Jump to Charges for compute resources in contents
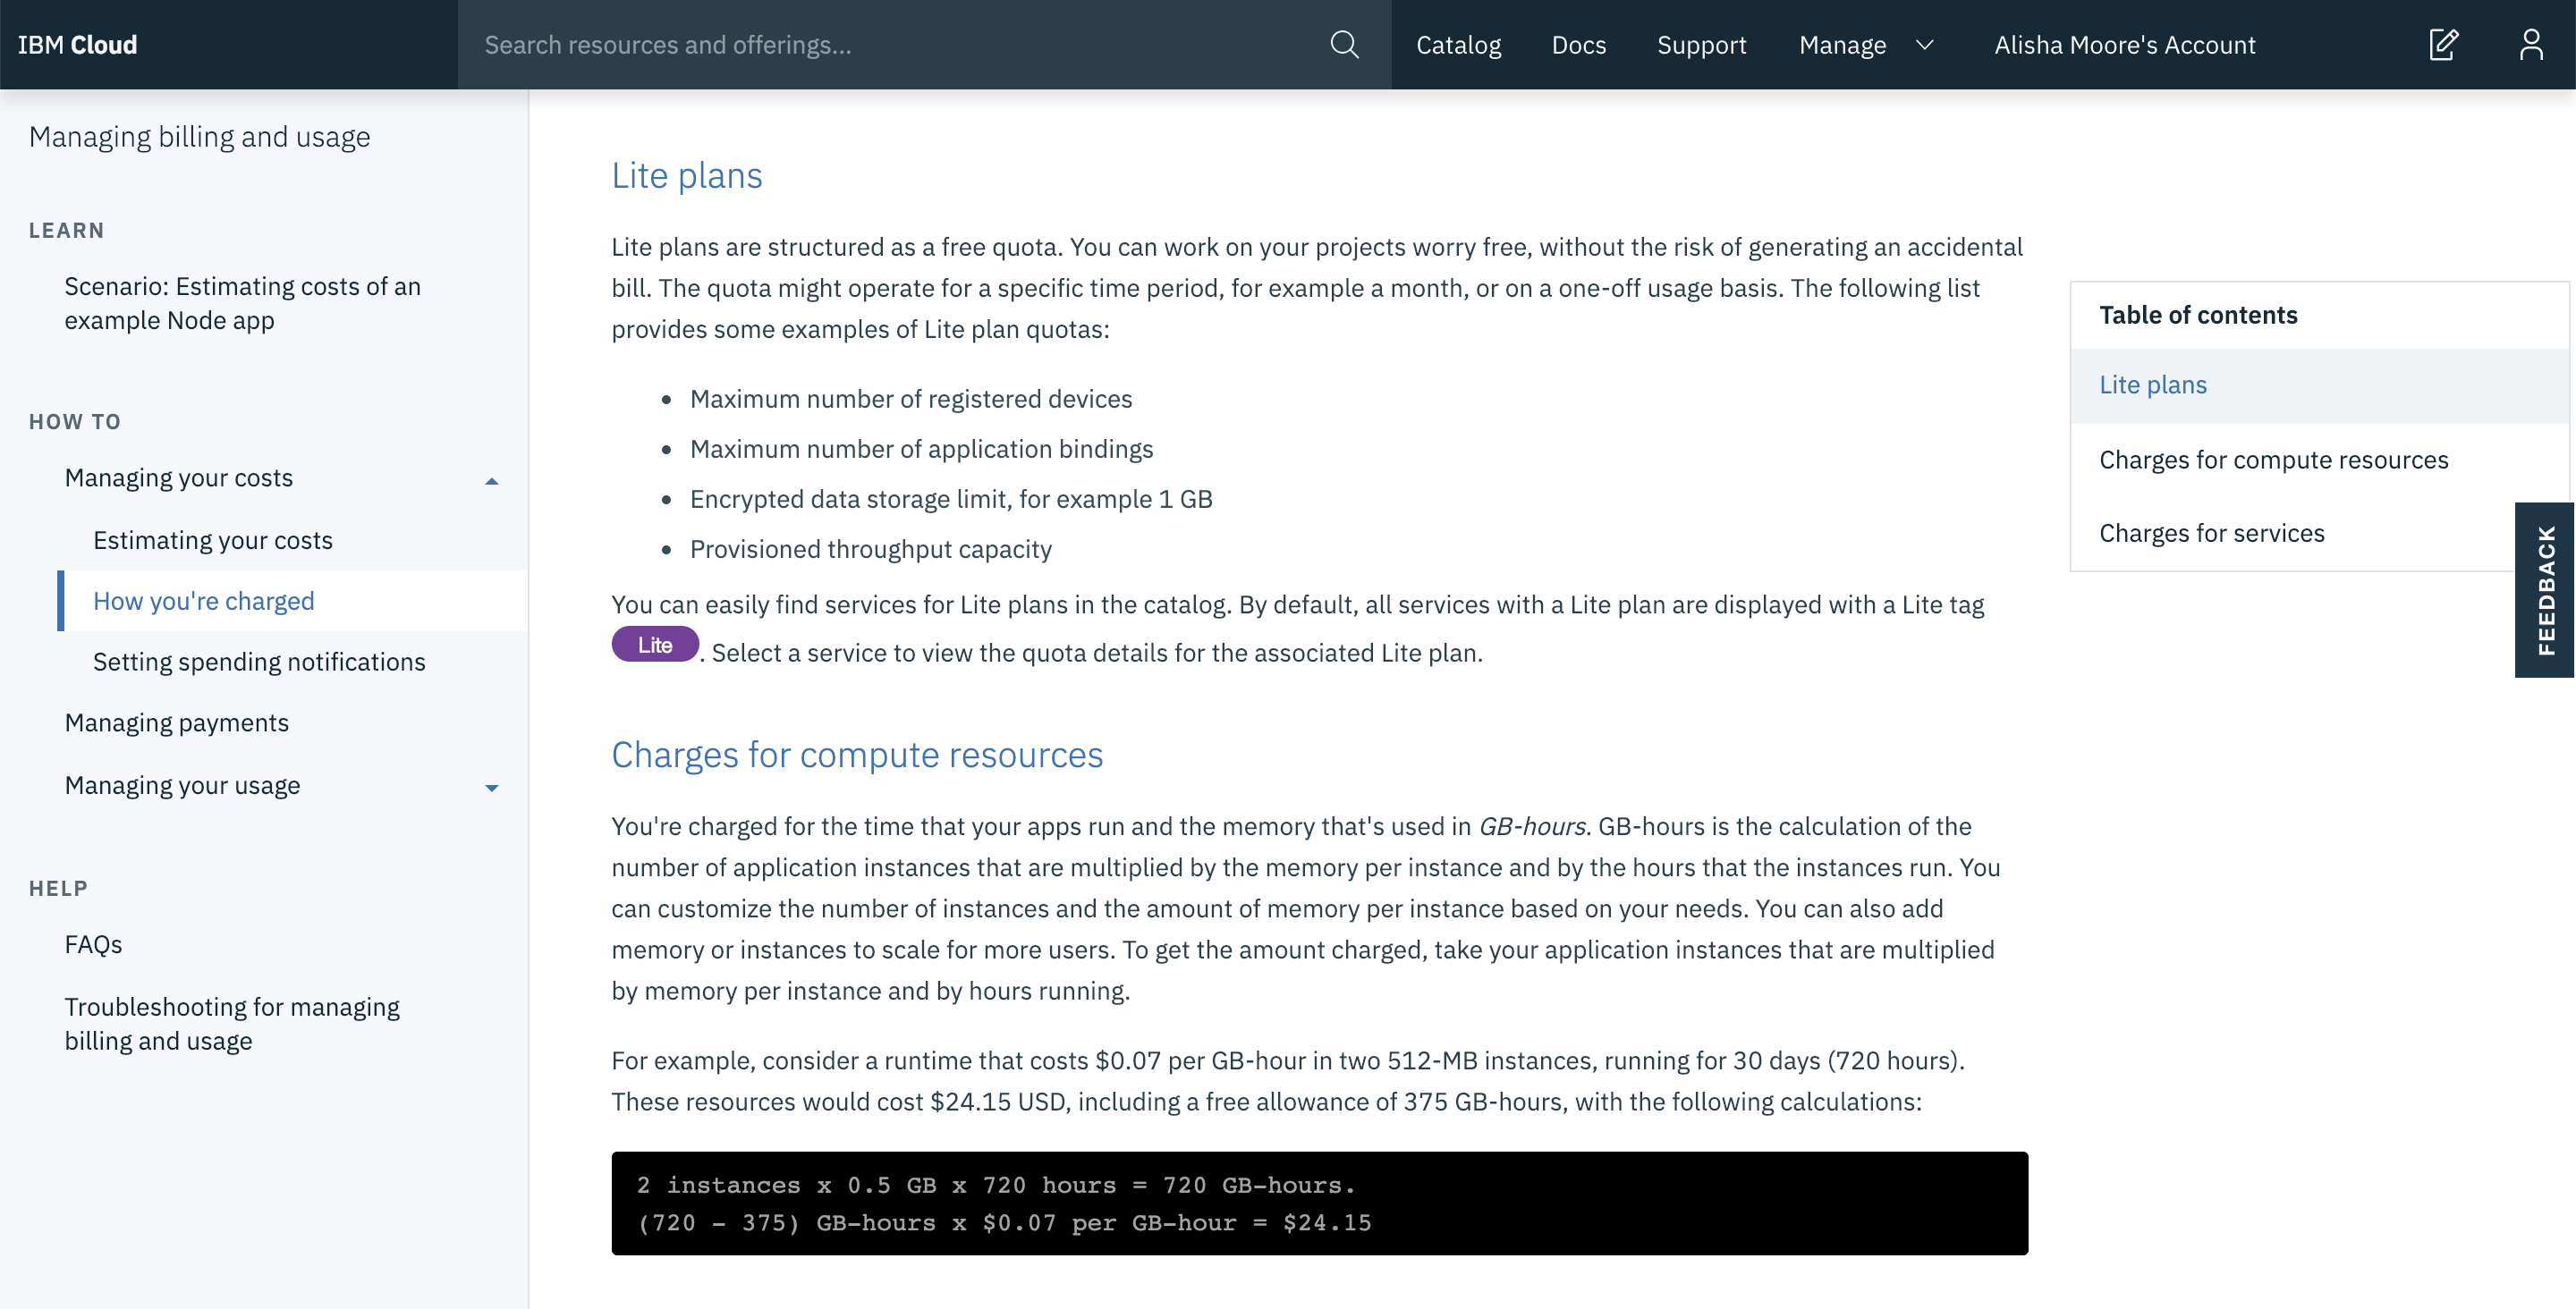 (x=2273, y=460)
